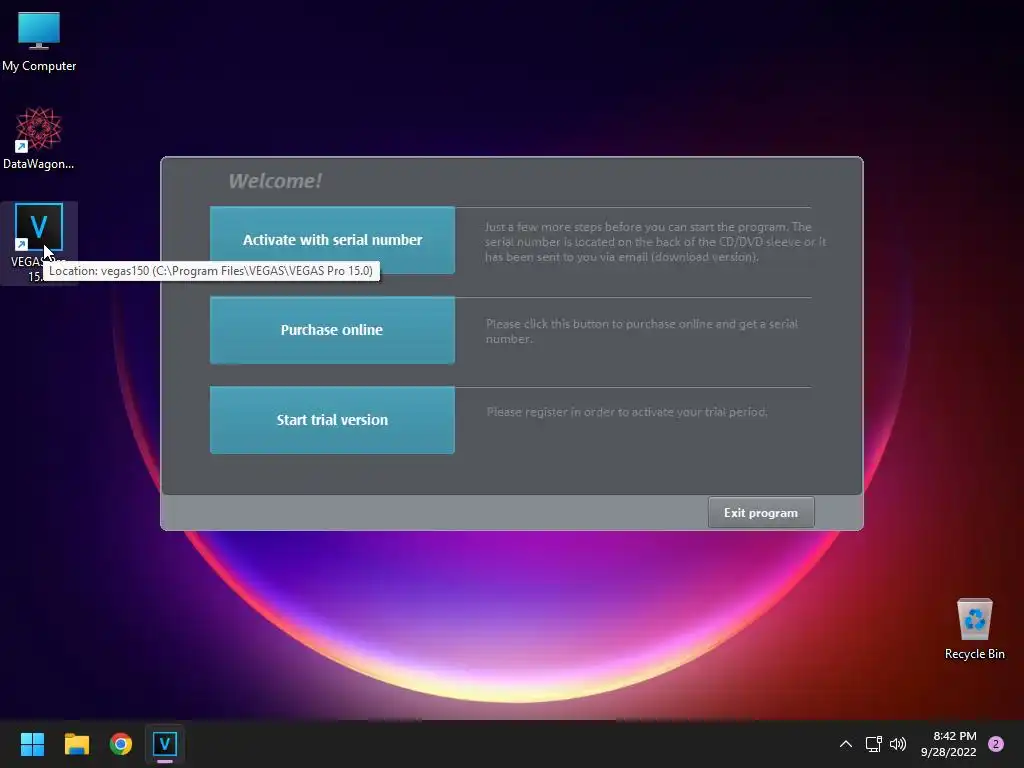The width and height of the screenshot is (1024, 768).
Task: Select My Computer desktop icon
Action: coord(39,42)
